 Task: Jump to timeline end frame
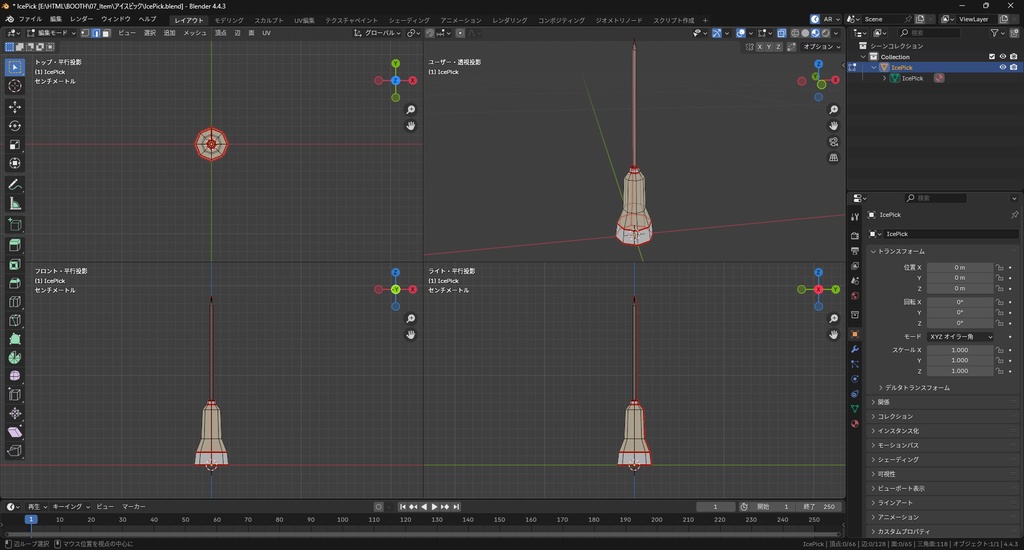click(456, 507)
